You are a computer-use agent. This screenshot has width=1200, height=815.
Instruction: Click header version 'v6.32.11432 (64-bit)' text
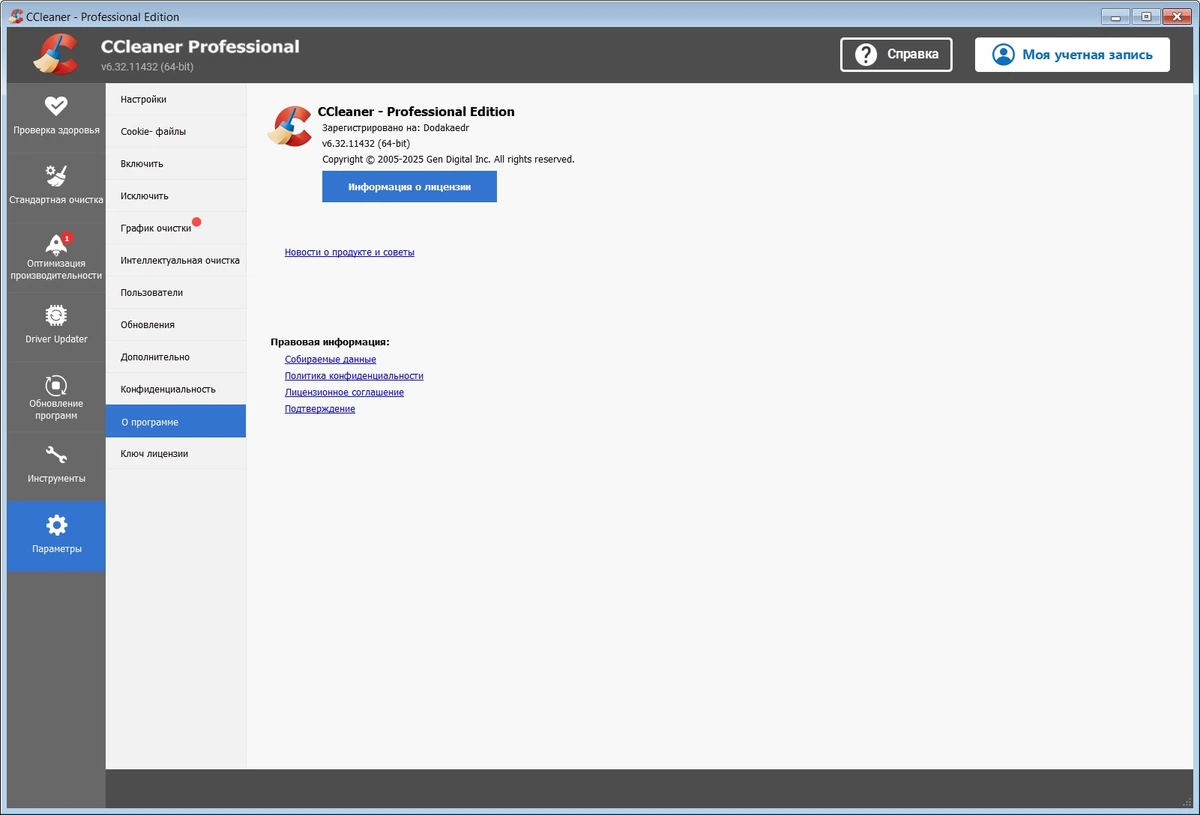click(x=147, y=67)
